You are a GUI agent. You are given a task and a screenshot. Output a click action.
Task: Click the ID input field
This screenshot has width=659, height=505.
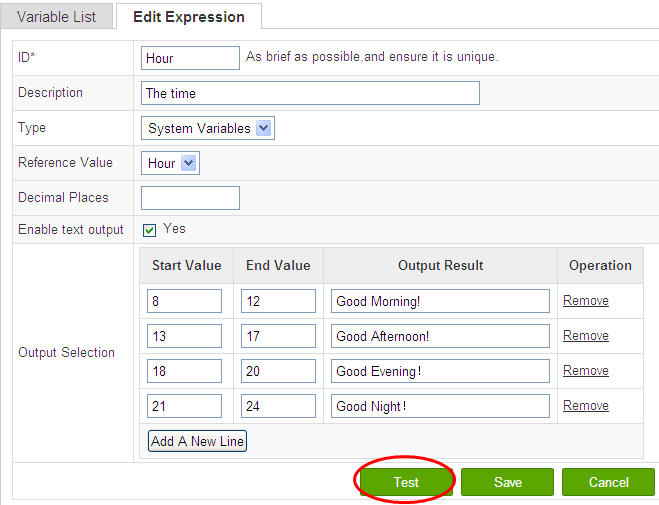[190, 58]
